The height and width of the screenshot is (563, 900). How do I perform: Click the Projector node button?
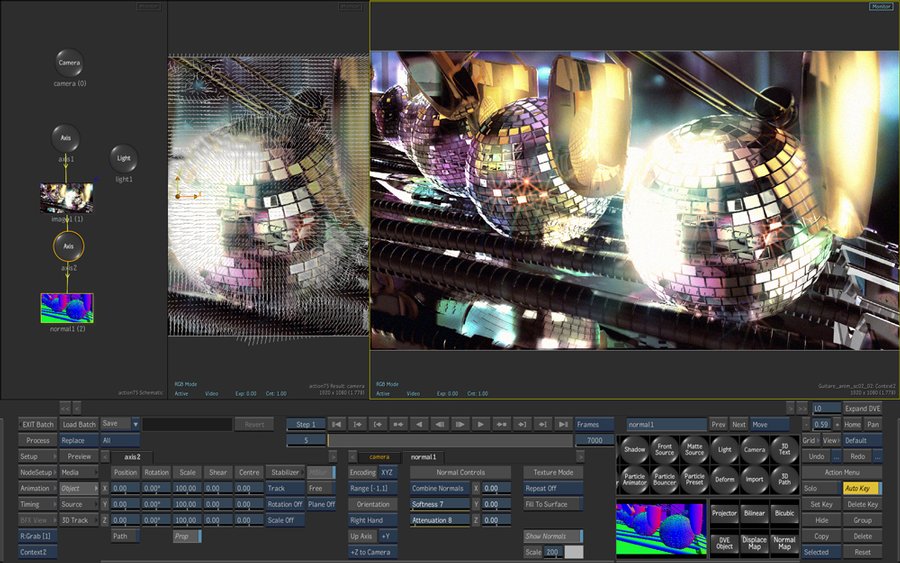point(724,514)
